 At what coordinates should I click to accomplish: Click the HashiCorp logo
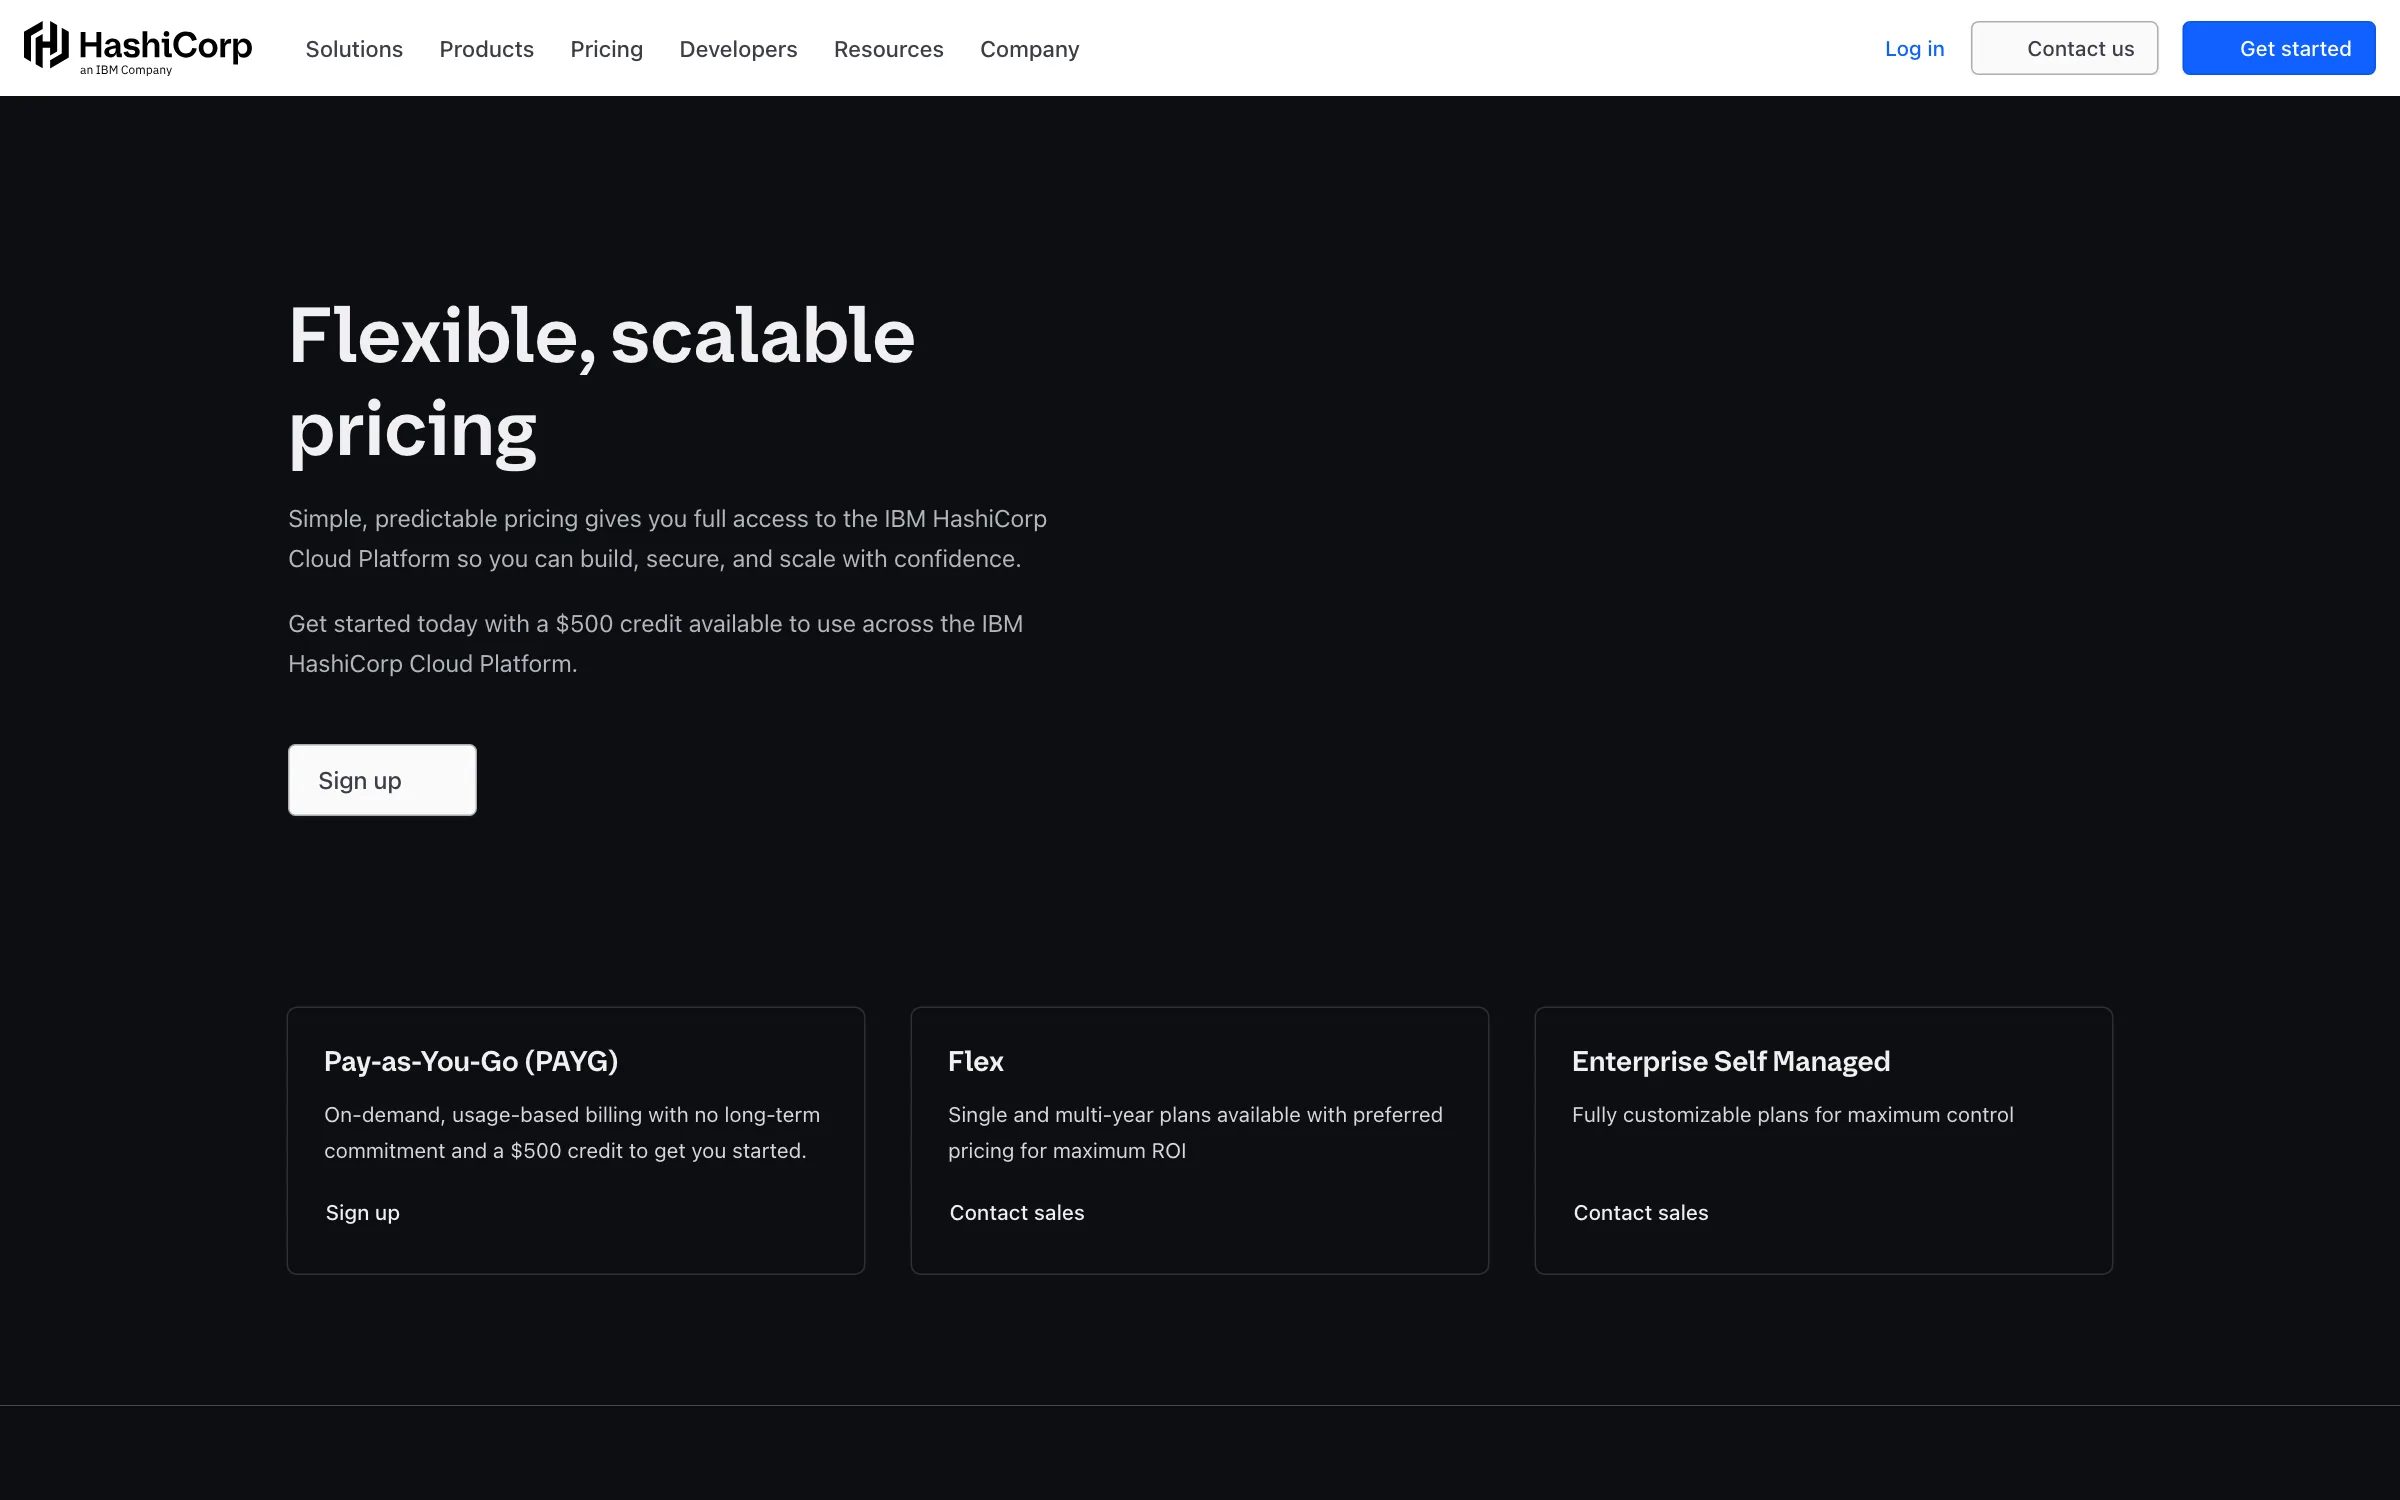point(138,48)
